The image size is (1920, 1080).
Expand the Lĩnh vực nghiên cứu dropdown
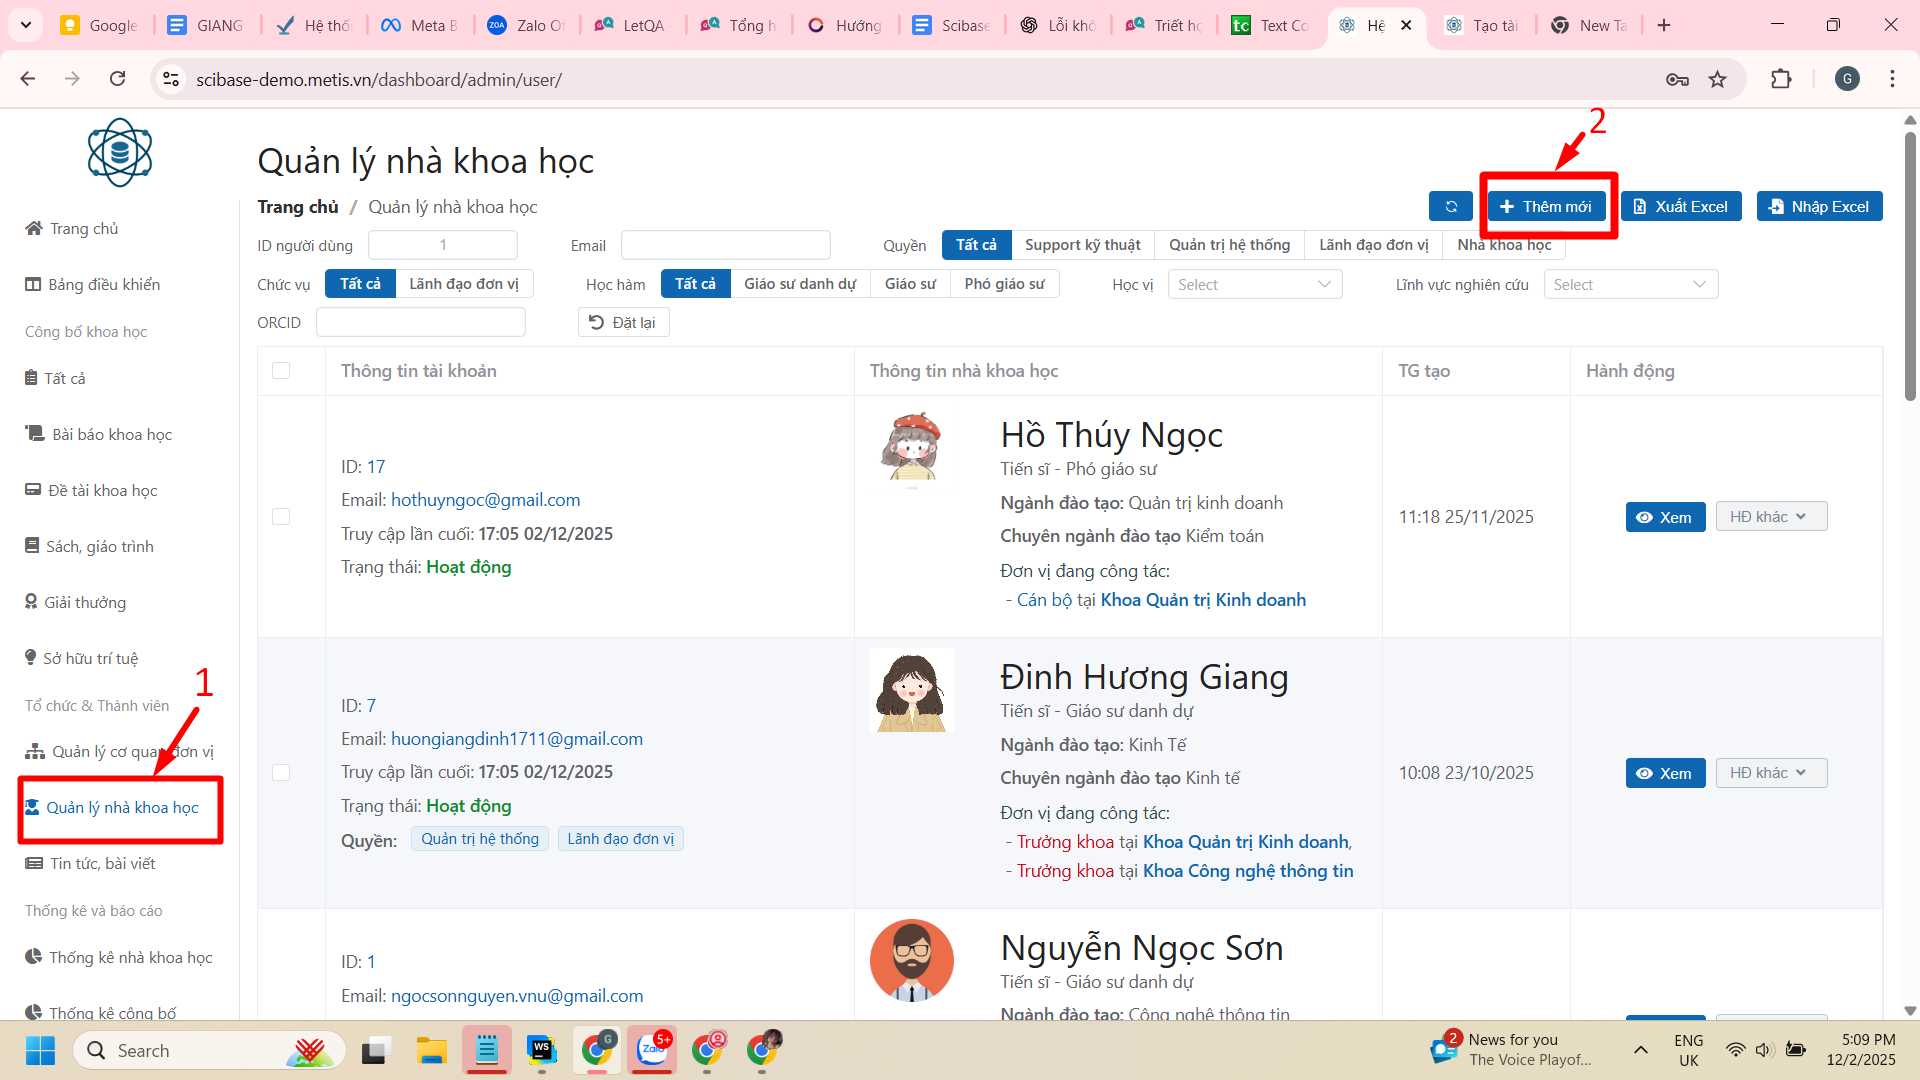(1630, 285)
